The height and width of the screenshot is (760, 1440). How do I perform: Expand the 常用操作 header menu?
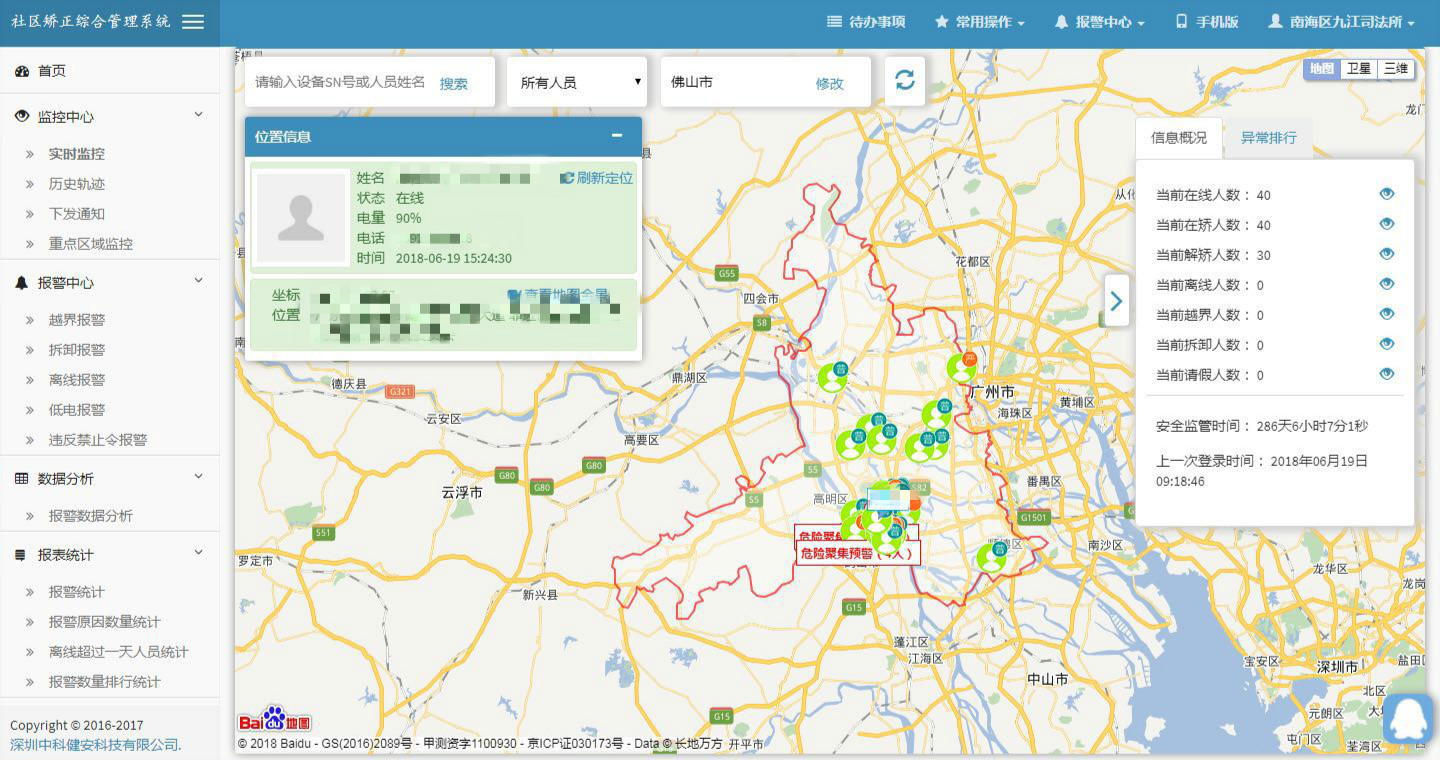pos(979,22)
